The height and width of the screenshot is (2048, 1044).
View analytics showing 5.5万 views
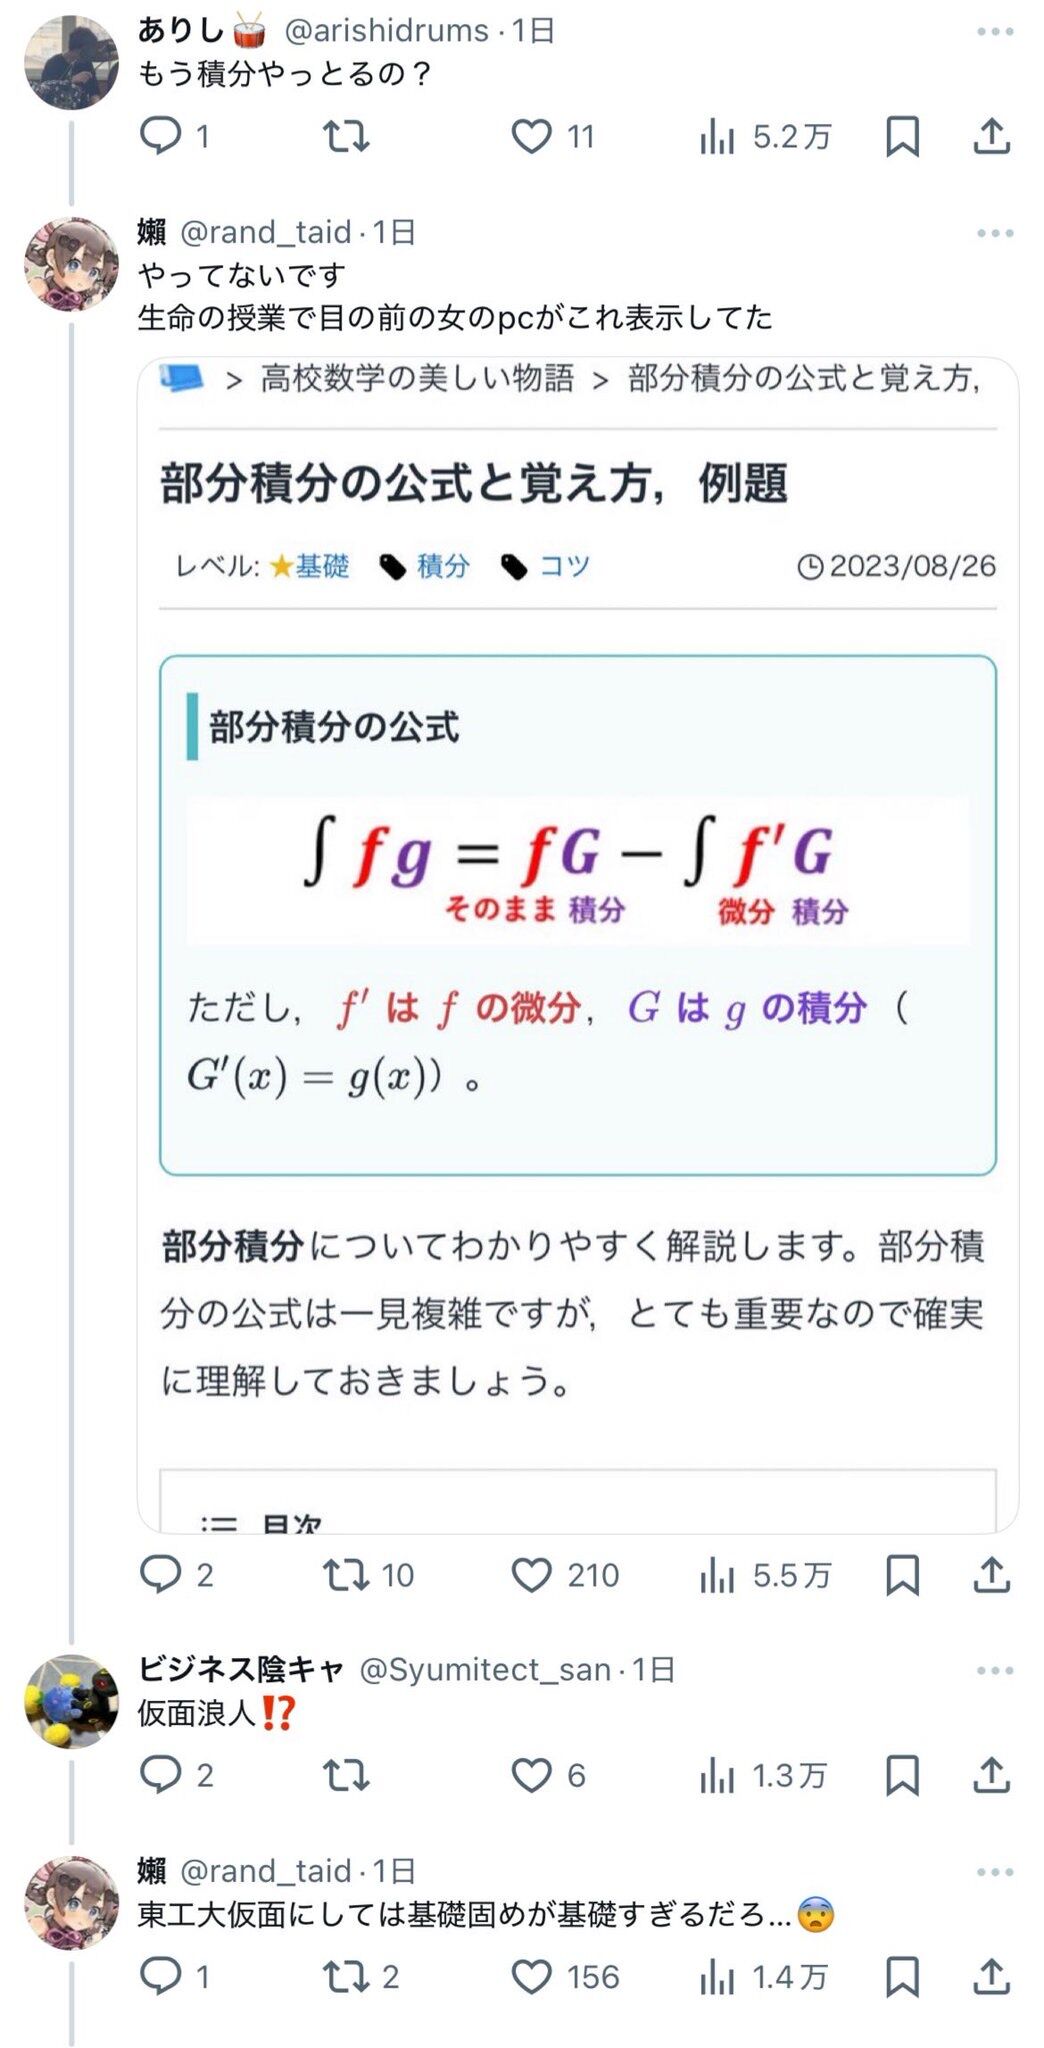pos(765,1575)
